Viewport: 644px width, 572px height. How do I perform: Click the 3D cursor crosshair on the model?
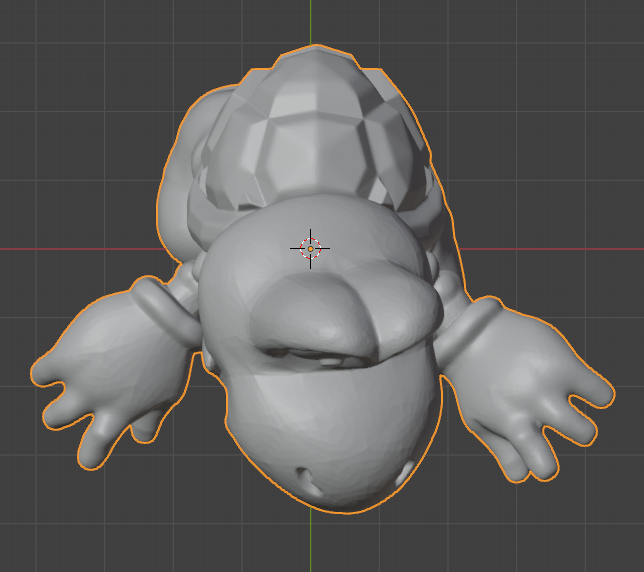click(310, 247)
